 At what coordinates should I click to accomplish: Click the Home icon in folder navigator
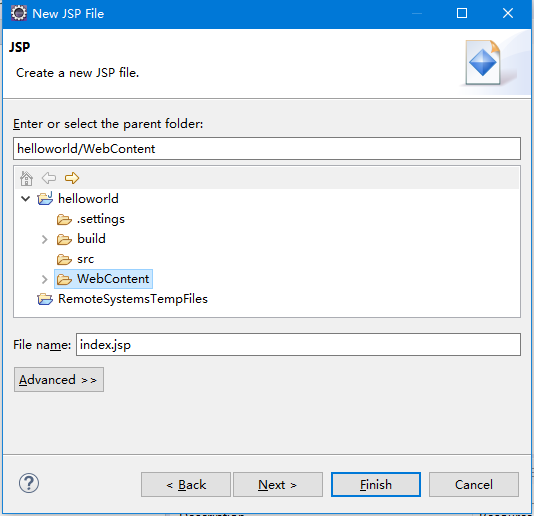point(26,178)
